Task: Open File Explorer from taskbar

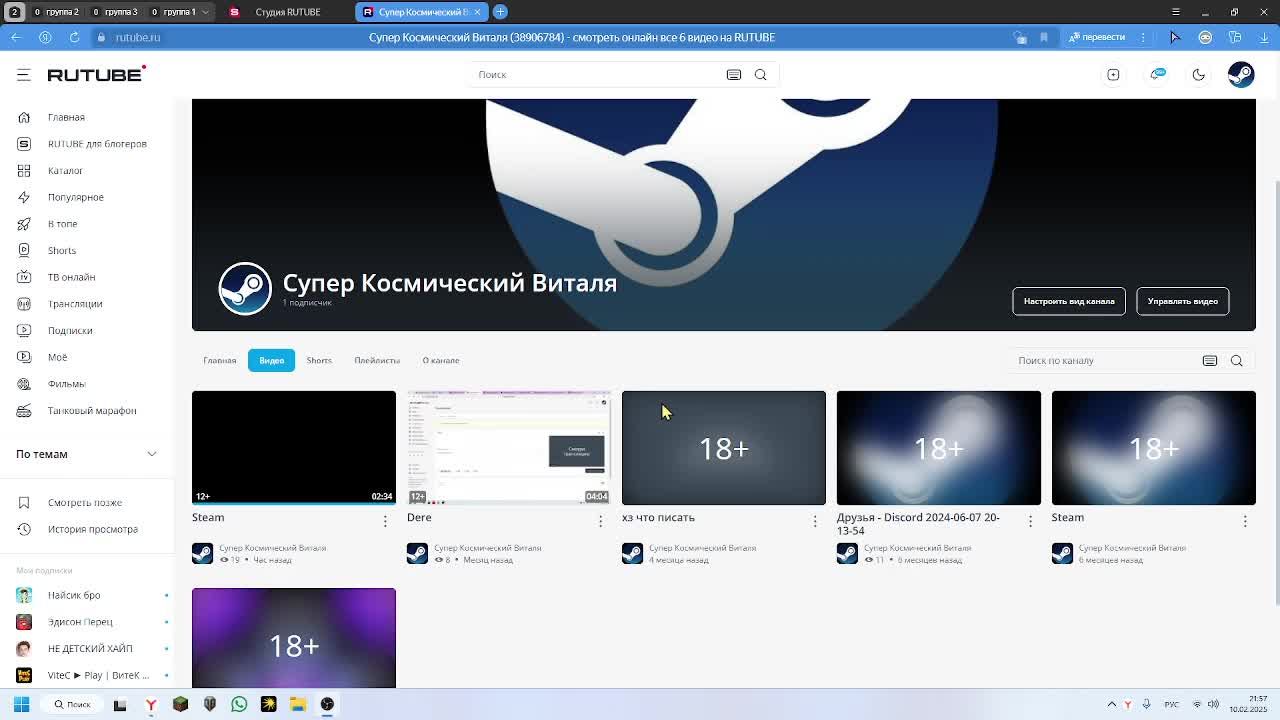Action: tap(297, 704)
